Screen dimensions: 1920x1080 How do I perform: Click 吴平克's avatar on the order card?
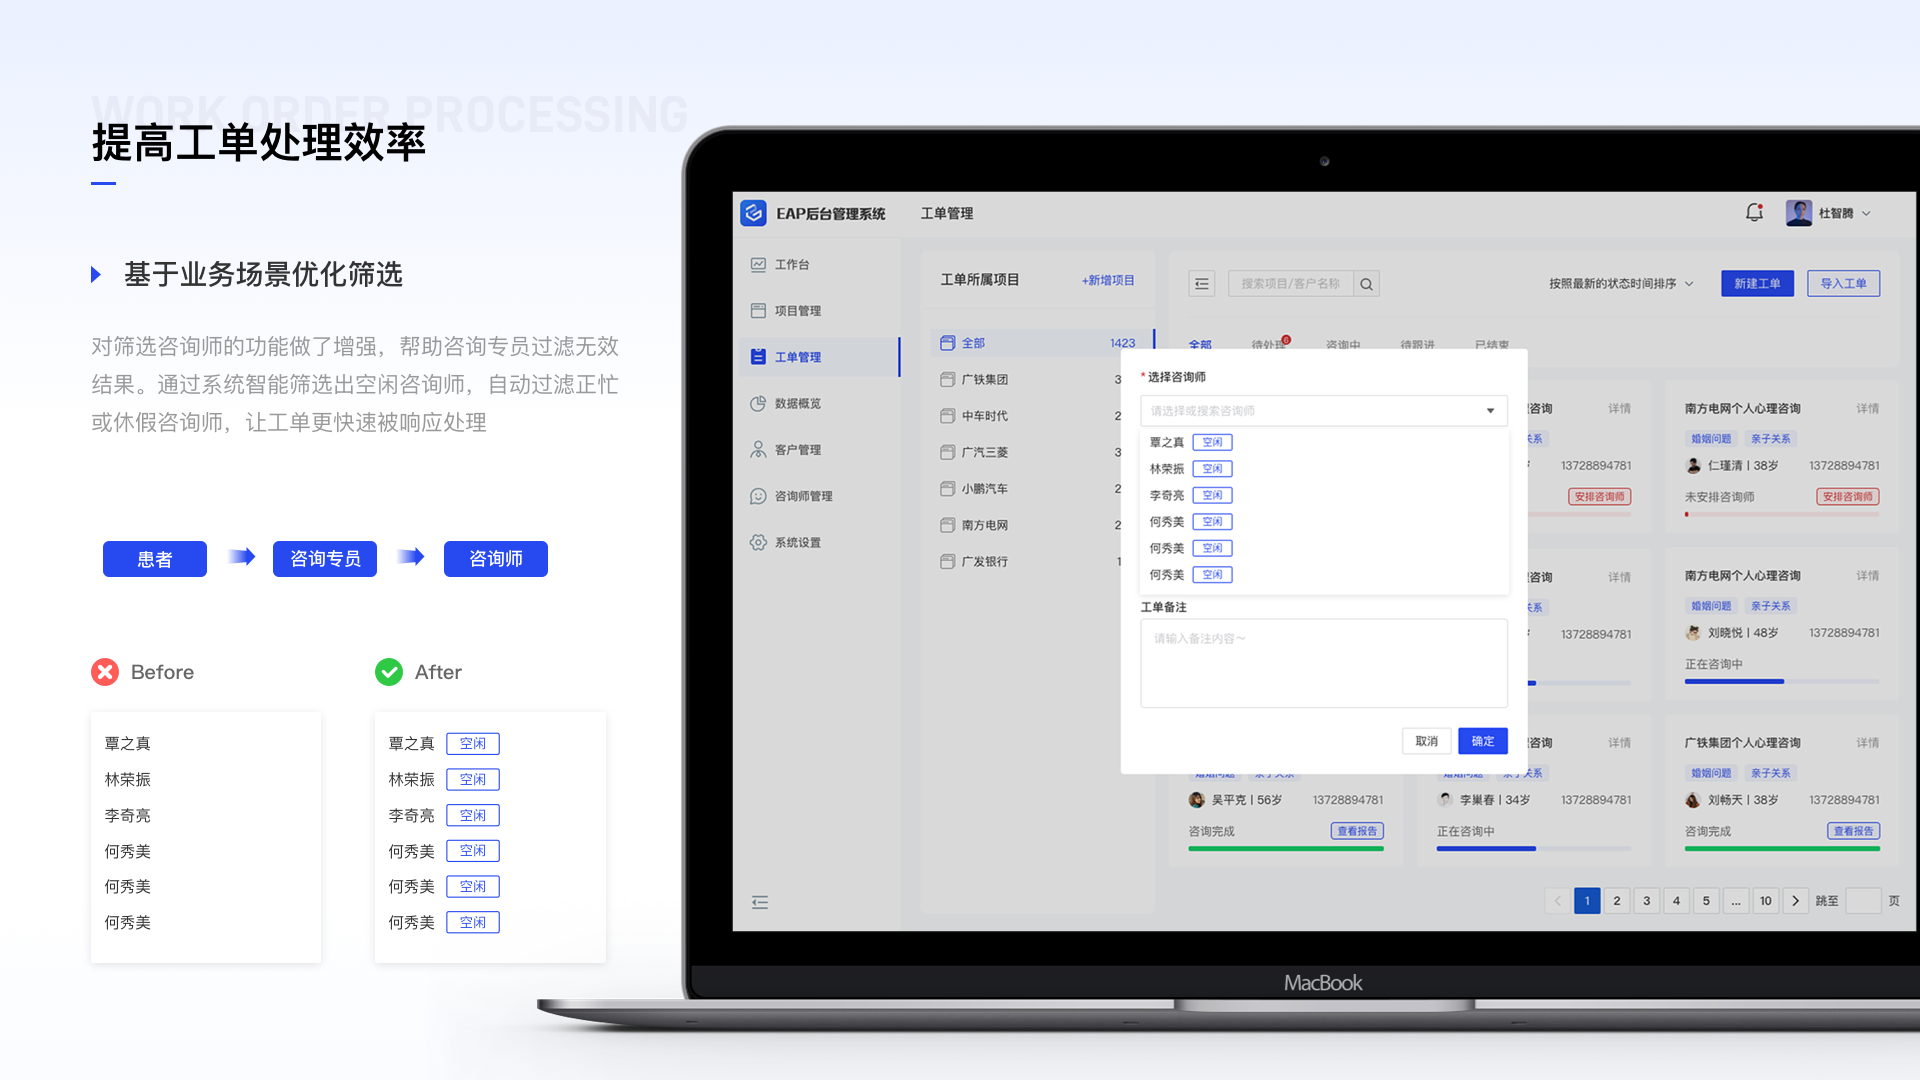click(1197, 800)
